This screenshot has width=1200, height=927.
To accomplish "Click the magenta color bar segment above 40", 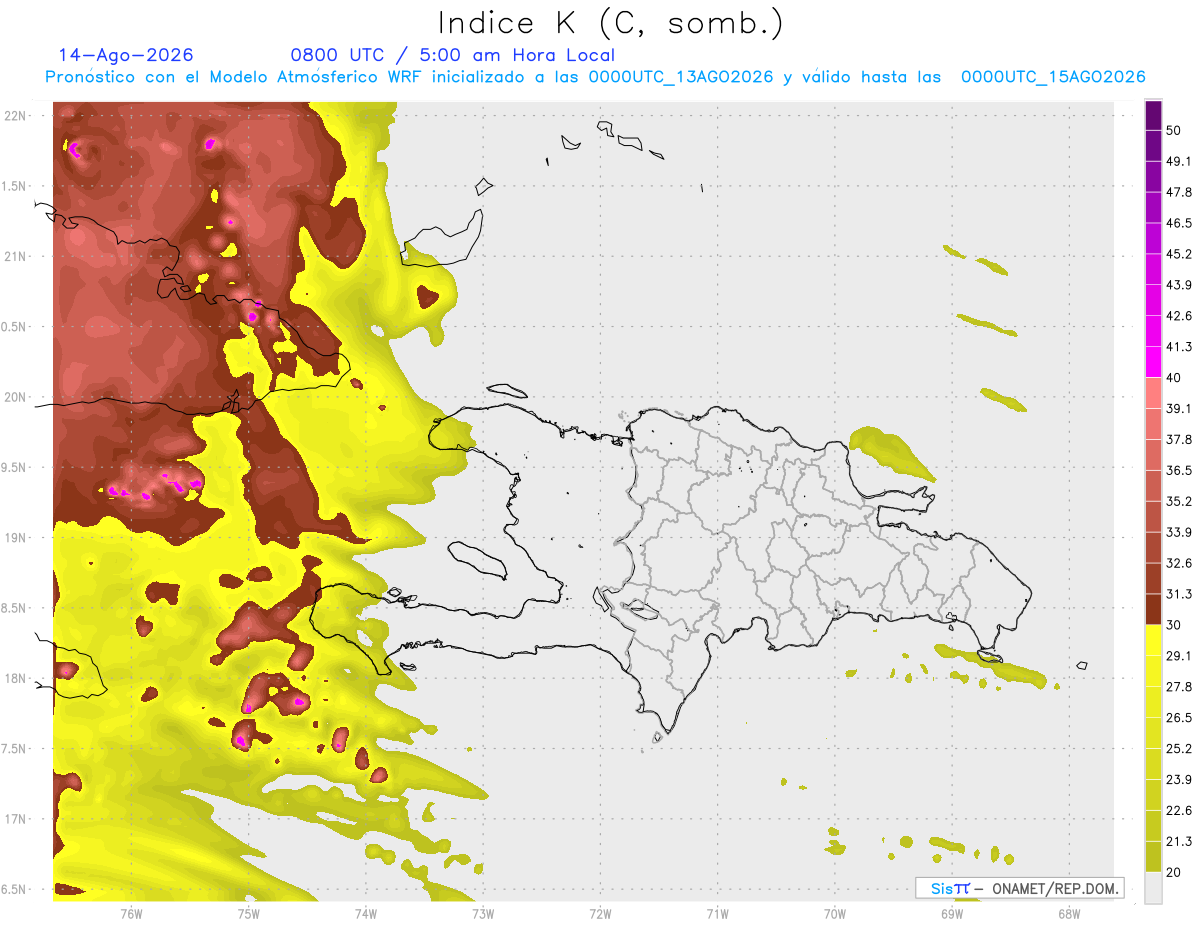I will [x=1154, y=362].
